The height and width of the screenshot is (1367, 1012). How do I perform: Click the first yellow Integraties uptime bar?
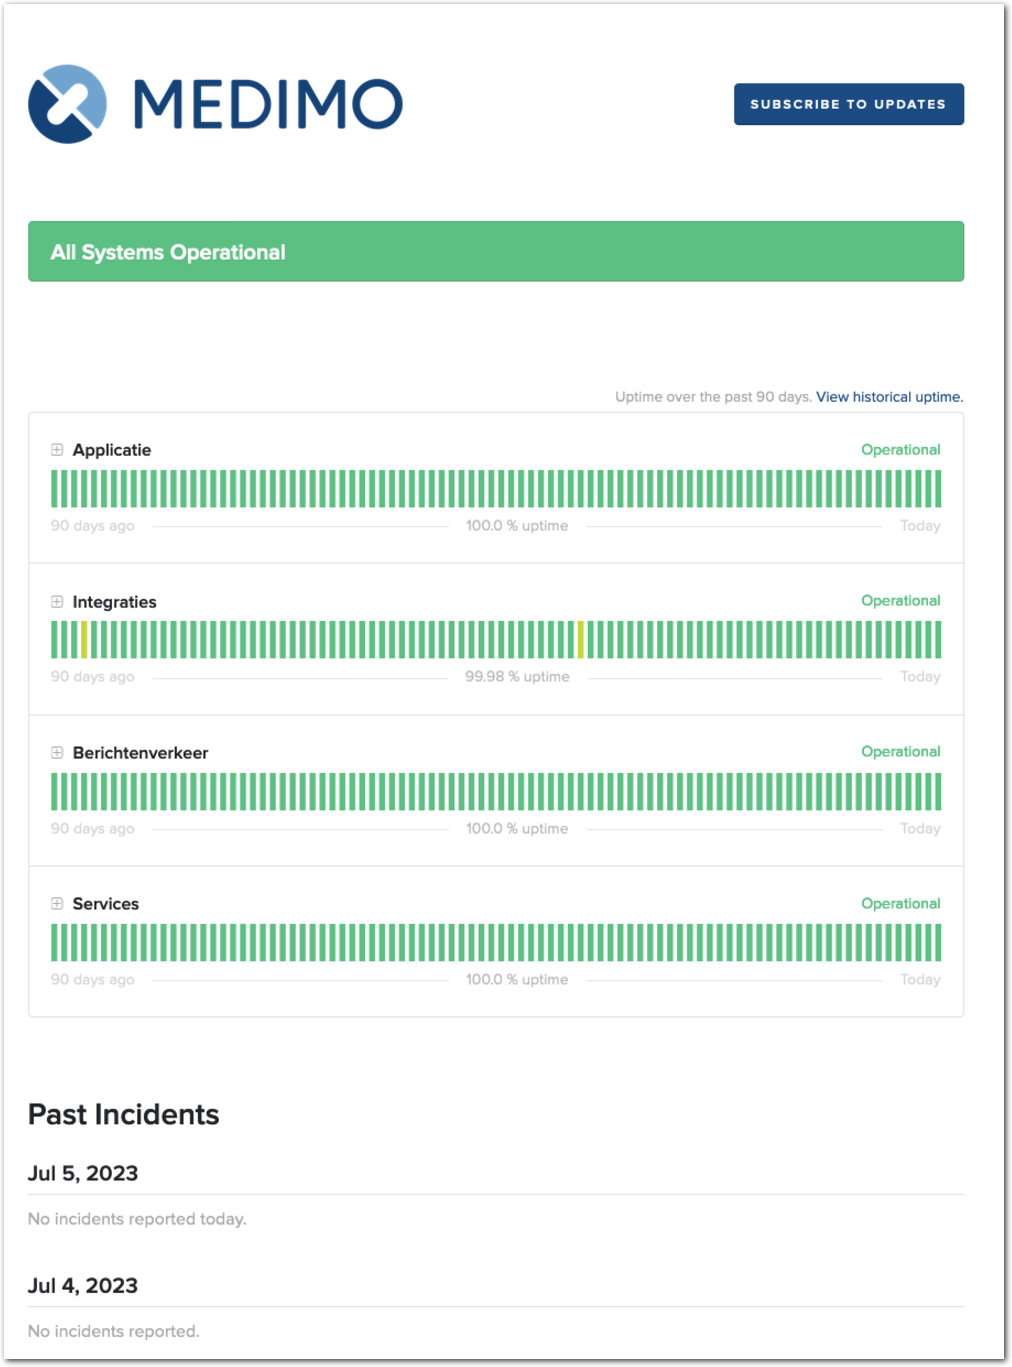84,640
